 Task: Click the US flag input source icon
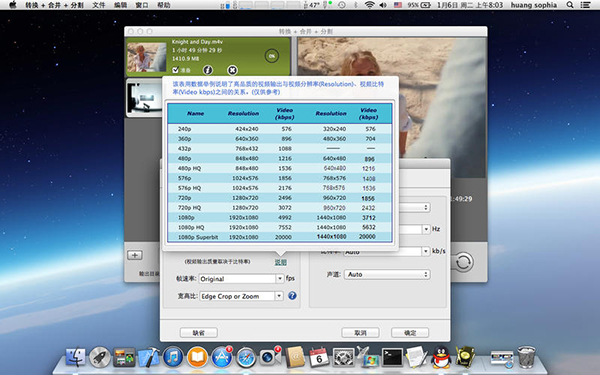pos(398,5)
